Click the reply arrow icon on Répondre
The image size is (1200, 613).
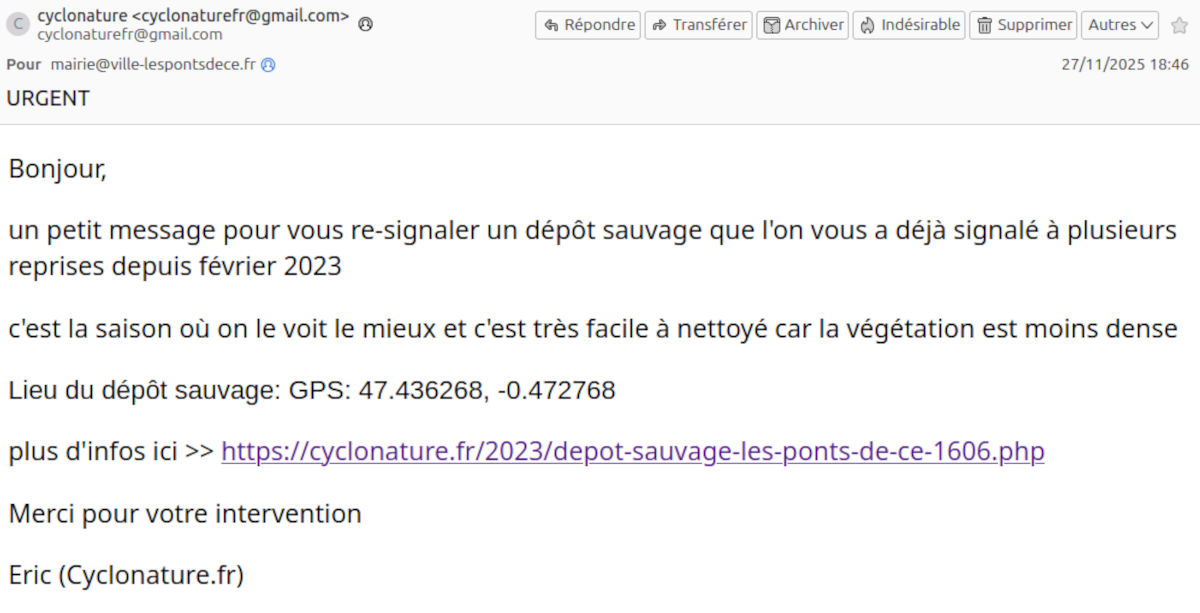551,25
